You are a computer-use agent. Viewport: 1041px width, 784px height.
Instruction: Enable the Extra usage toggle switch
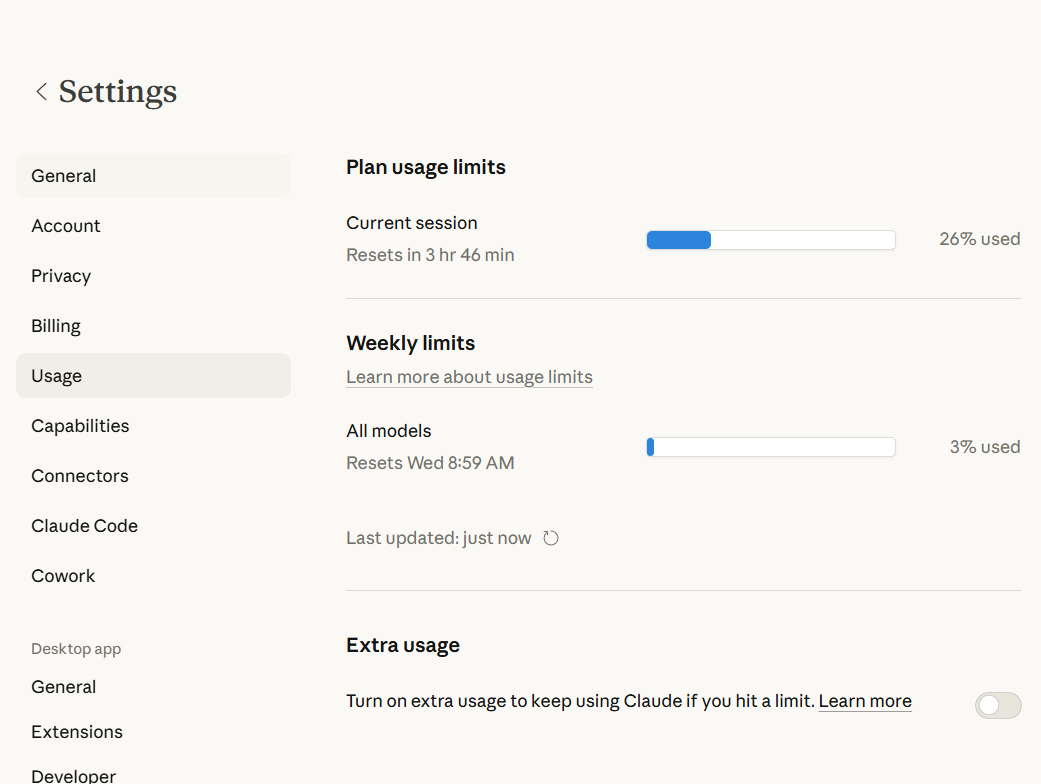pyautogui.click(x=997, y=705)
